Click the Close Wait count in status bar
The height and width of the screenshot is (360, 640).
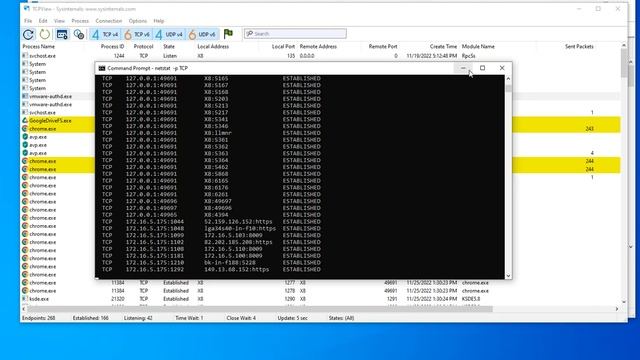241,318
